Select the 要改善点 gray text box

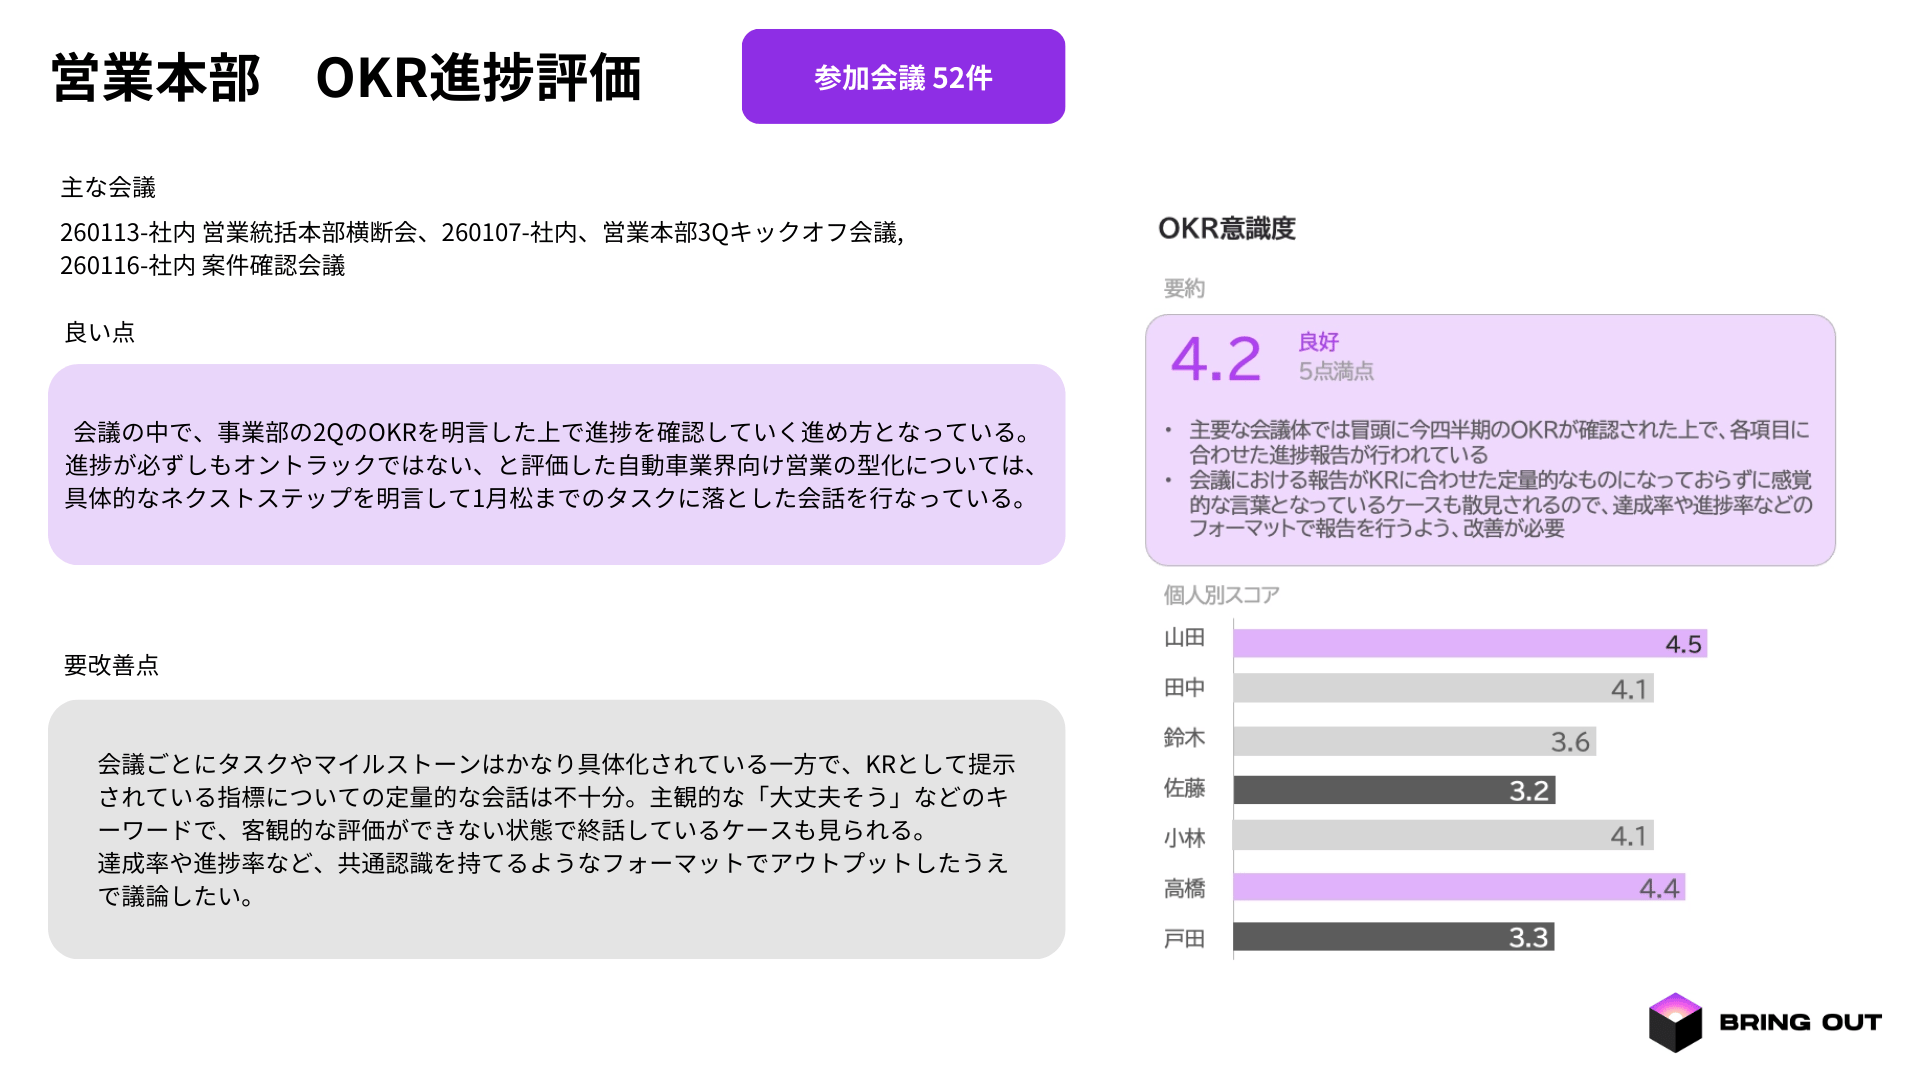[x=556, y=829]
